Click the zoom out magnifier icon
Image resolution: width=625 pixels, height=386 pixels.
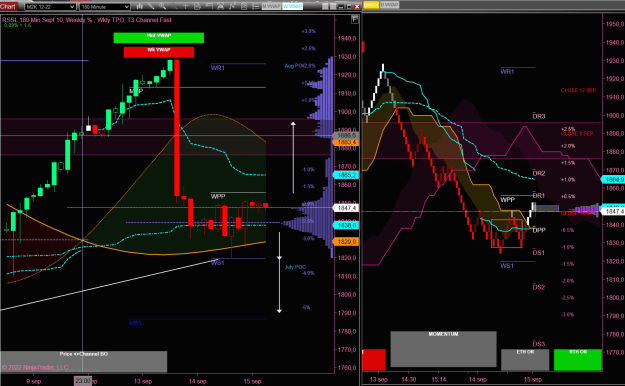pos(174,6)
